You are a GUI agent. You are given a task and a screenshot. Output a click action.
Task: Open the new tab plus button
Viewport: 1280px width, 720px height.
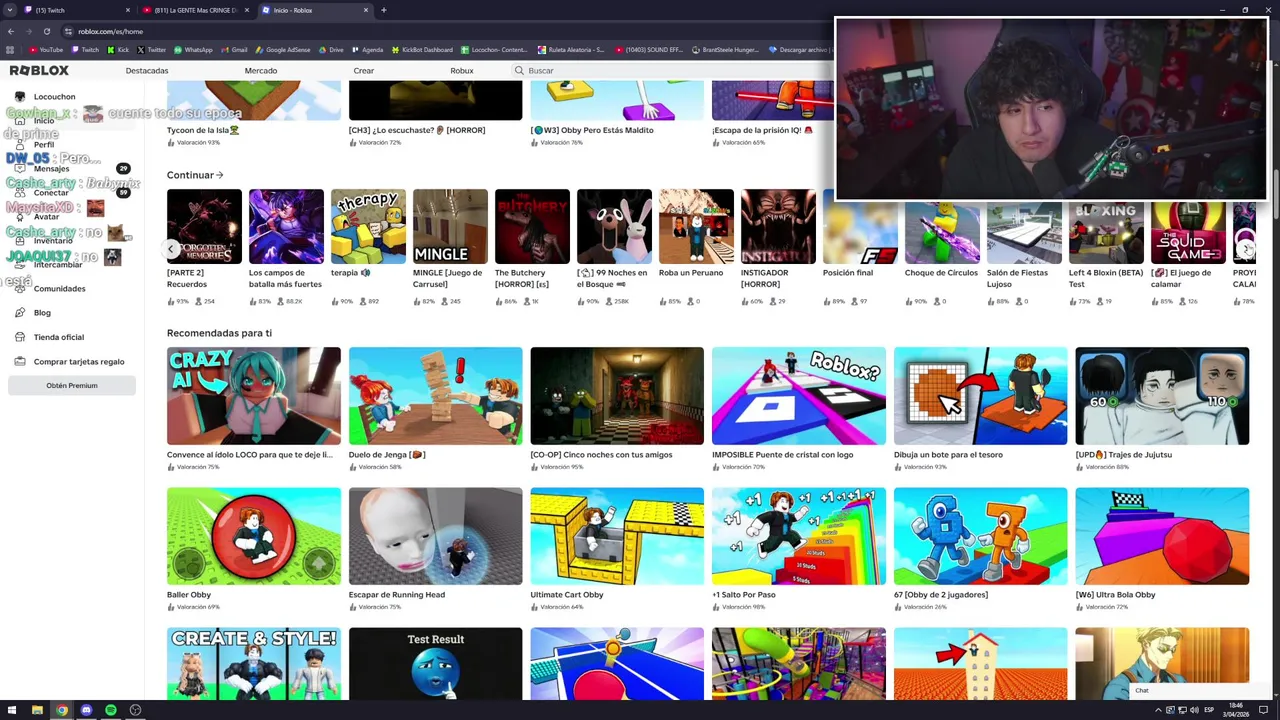coord(384,10)
